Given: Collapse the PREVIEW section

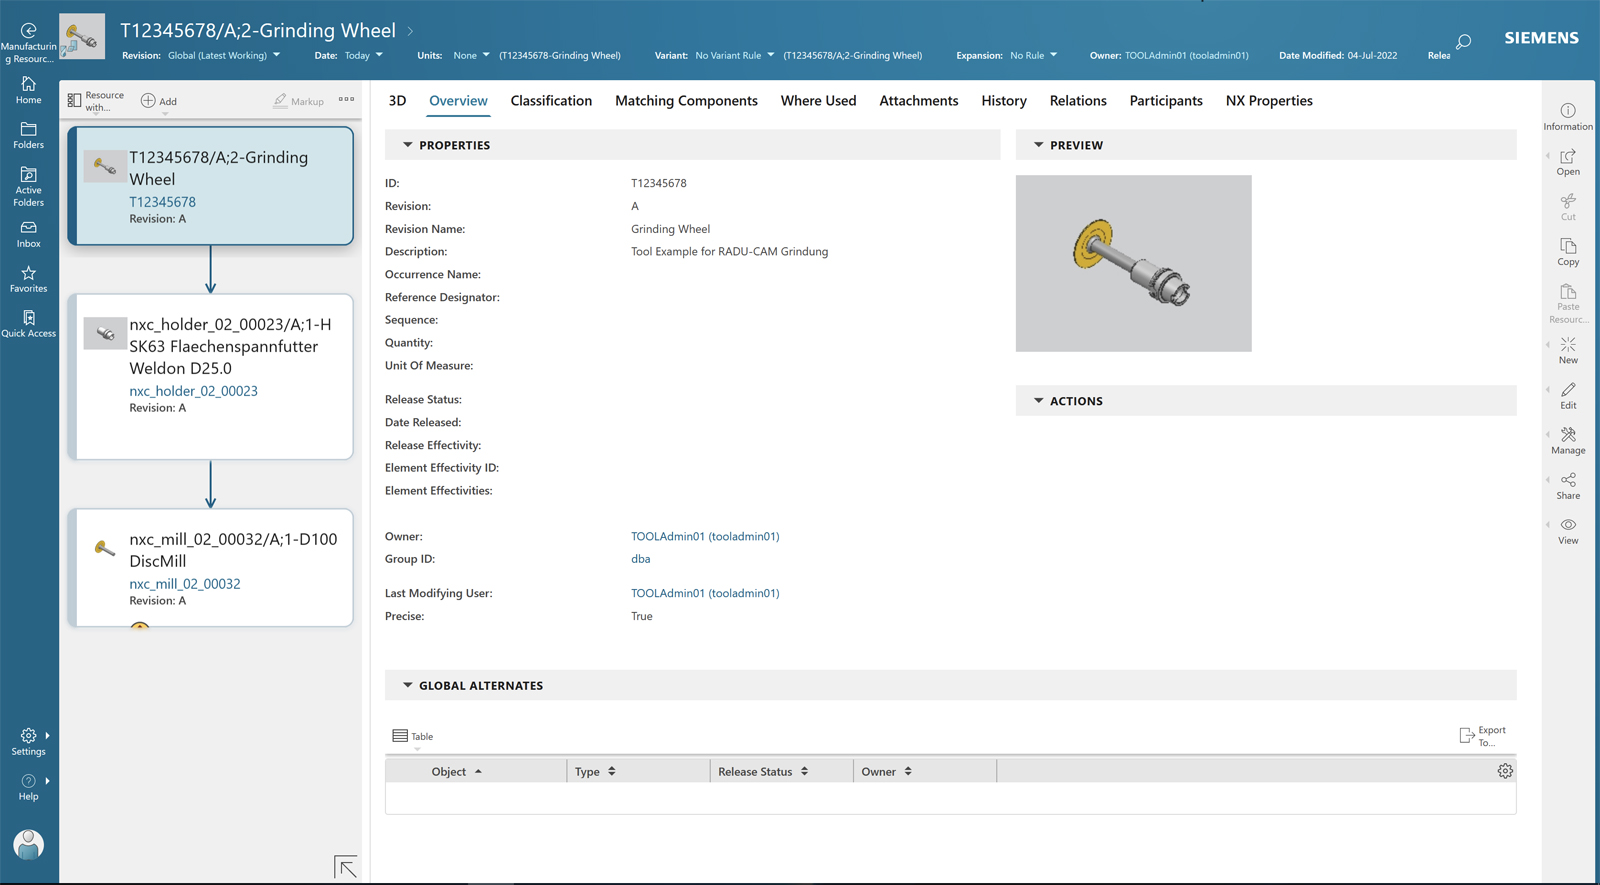Looking at the screenshot, I should 1038,145.
